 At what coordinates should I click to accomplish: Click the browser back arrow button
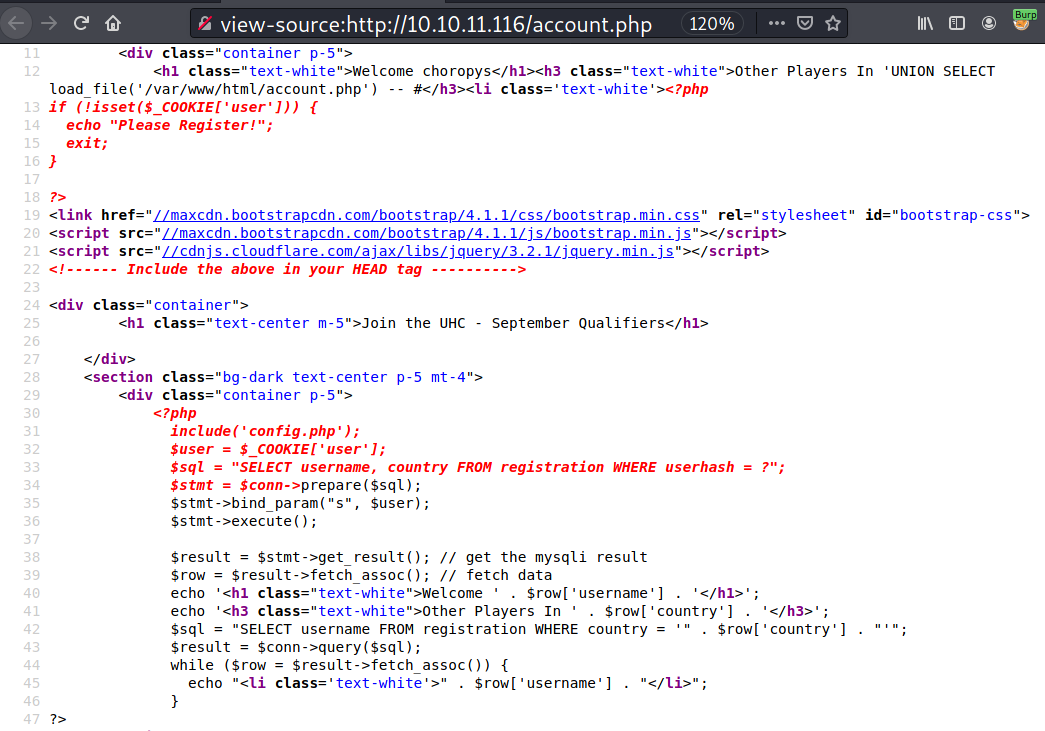tap(18, 22)
